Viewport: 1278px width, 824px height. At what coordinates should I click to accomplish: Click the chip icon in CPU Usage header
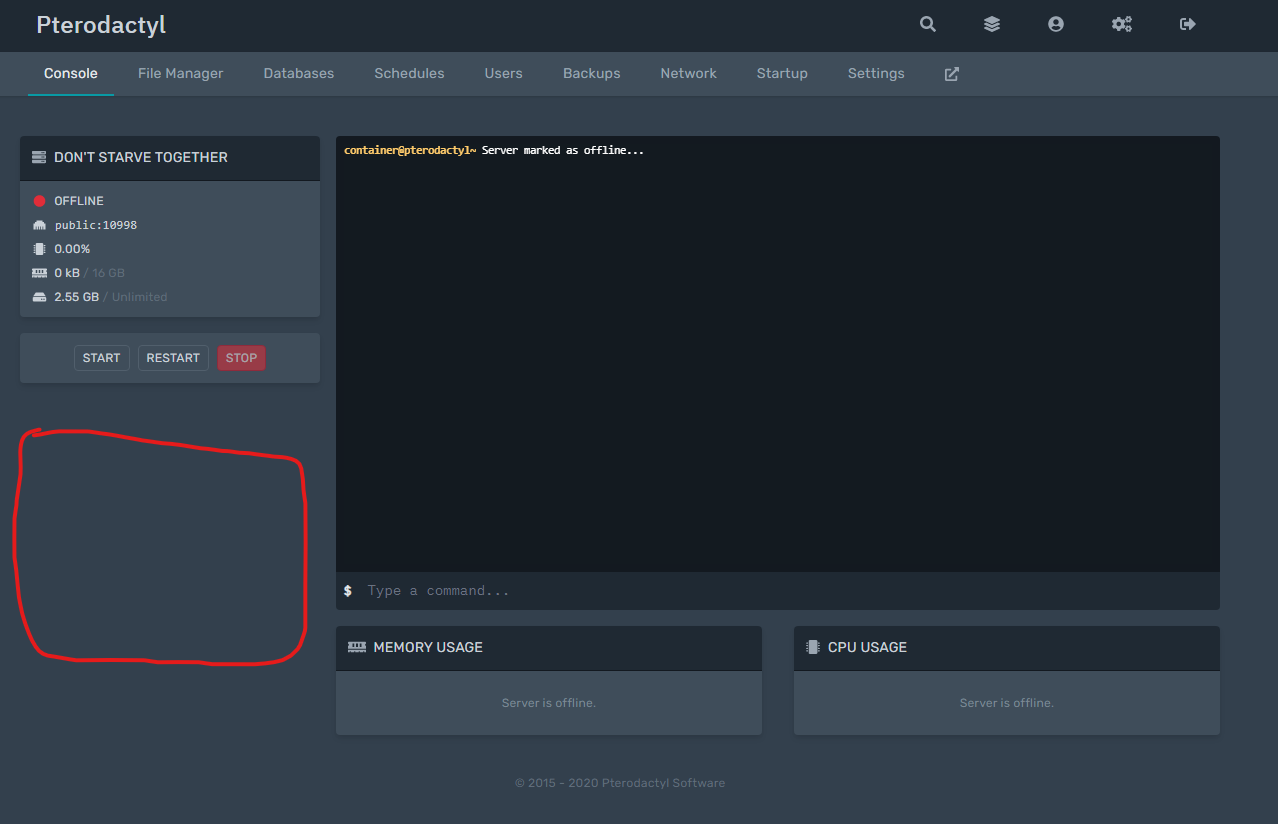pyautogui.click(x=813, y=647)
